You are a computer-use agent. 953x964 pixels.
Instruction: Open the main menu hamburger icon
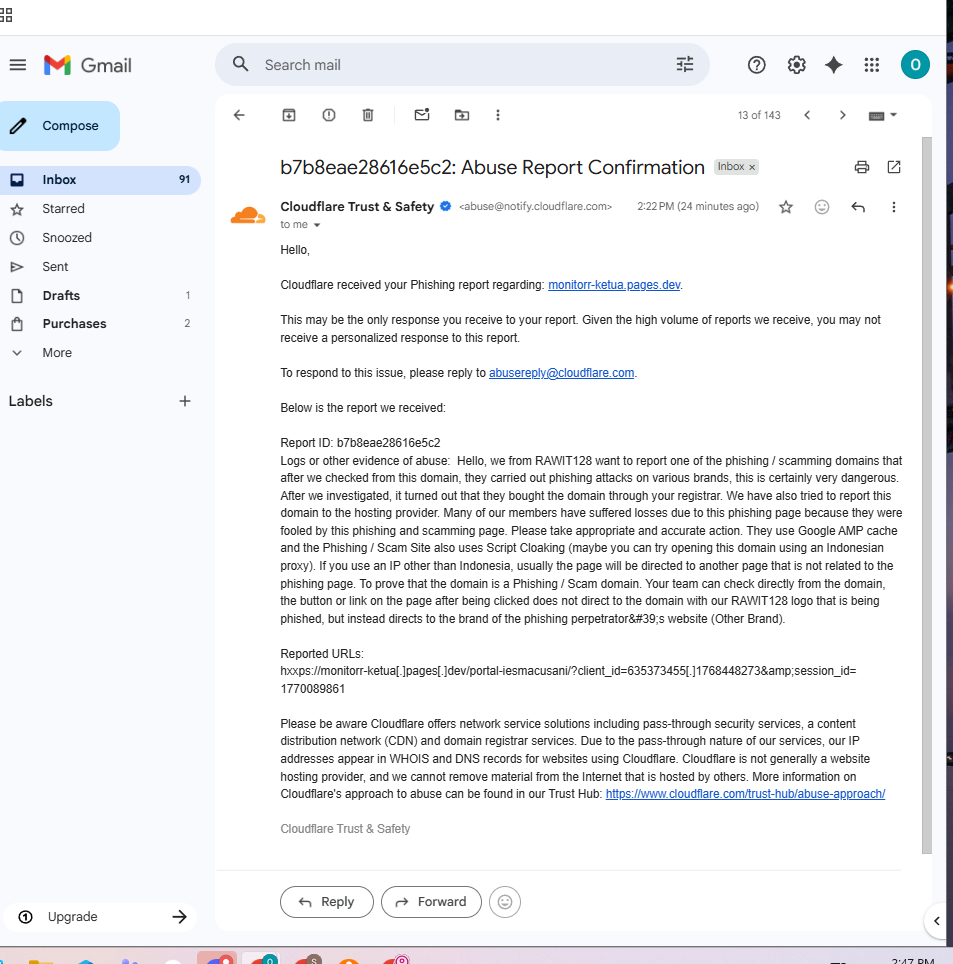click(x=18, y=65)
